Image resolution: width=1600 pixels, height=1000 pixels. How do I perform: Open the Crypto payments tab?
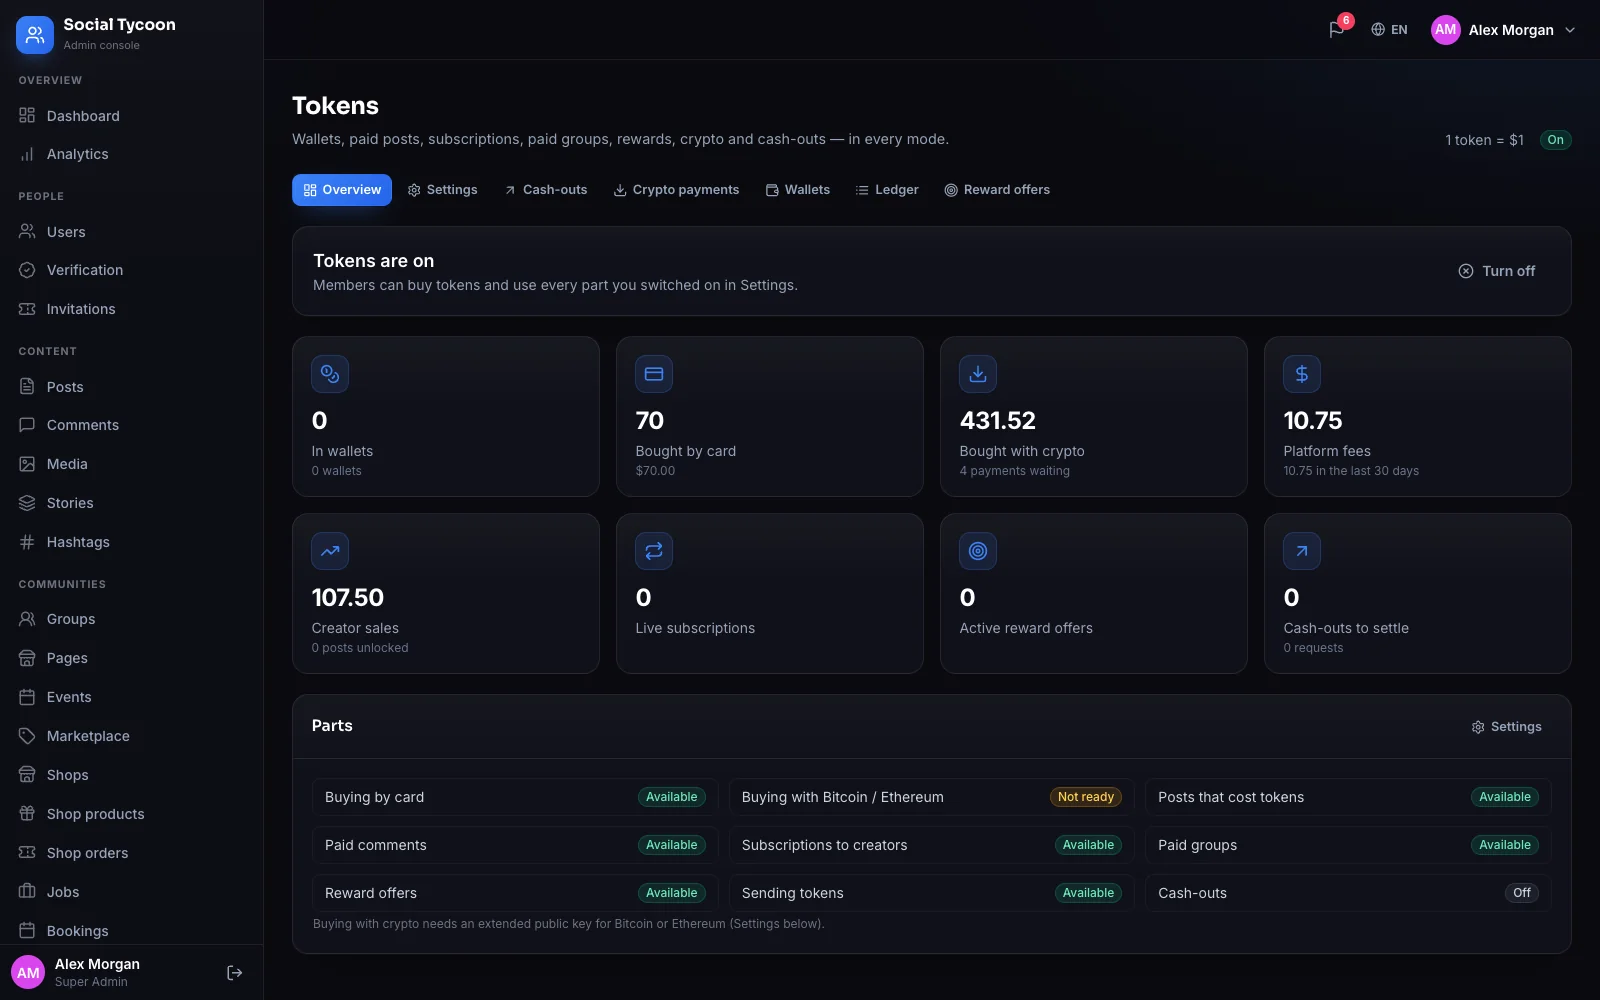(676, 190)
